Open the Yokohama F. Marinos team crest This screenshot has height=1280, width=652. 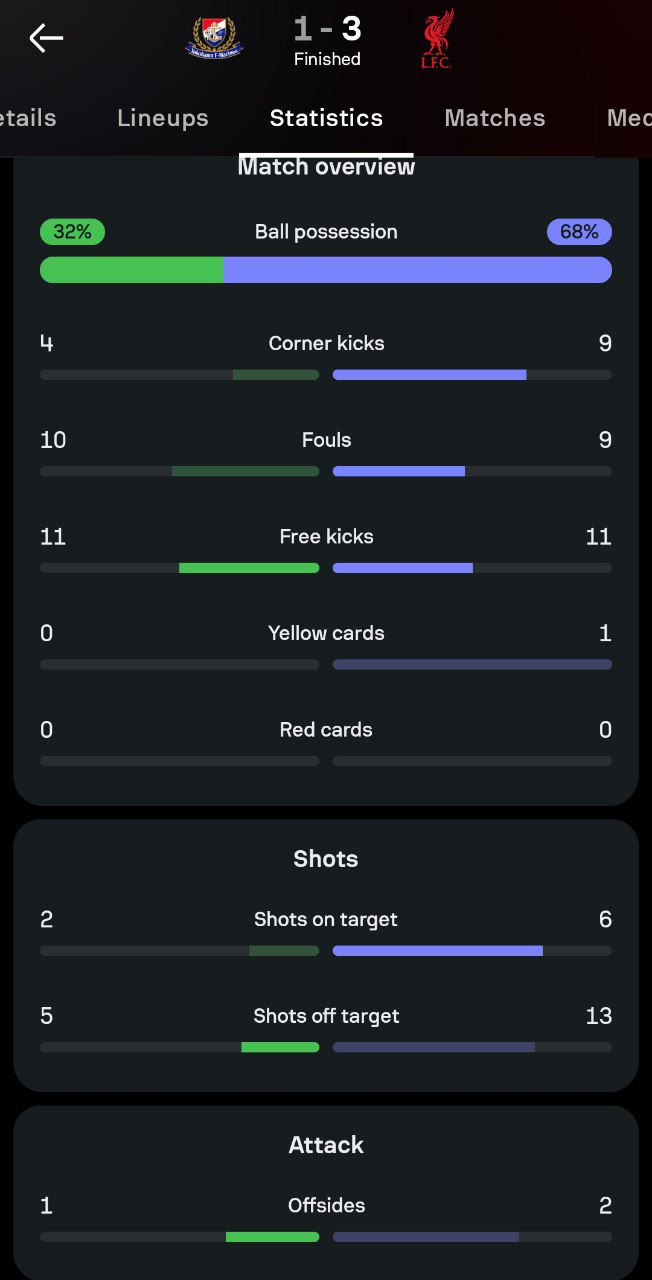point(215,38)
